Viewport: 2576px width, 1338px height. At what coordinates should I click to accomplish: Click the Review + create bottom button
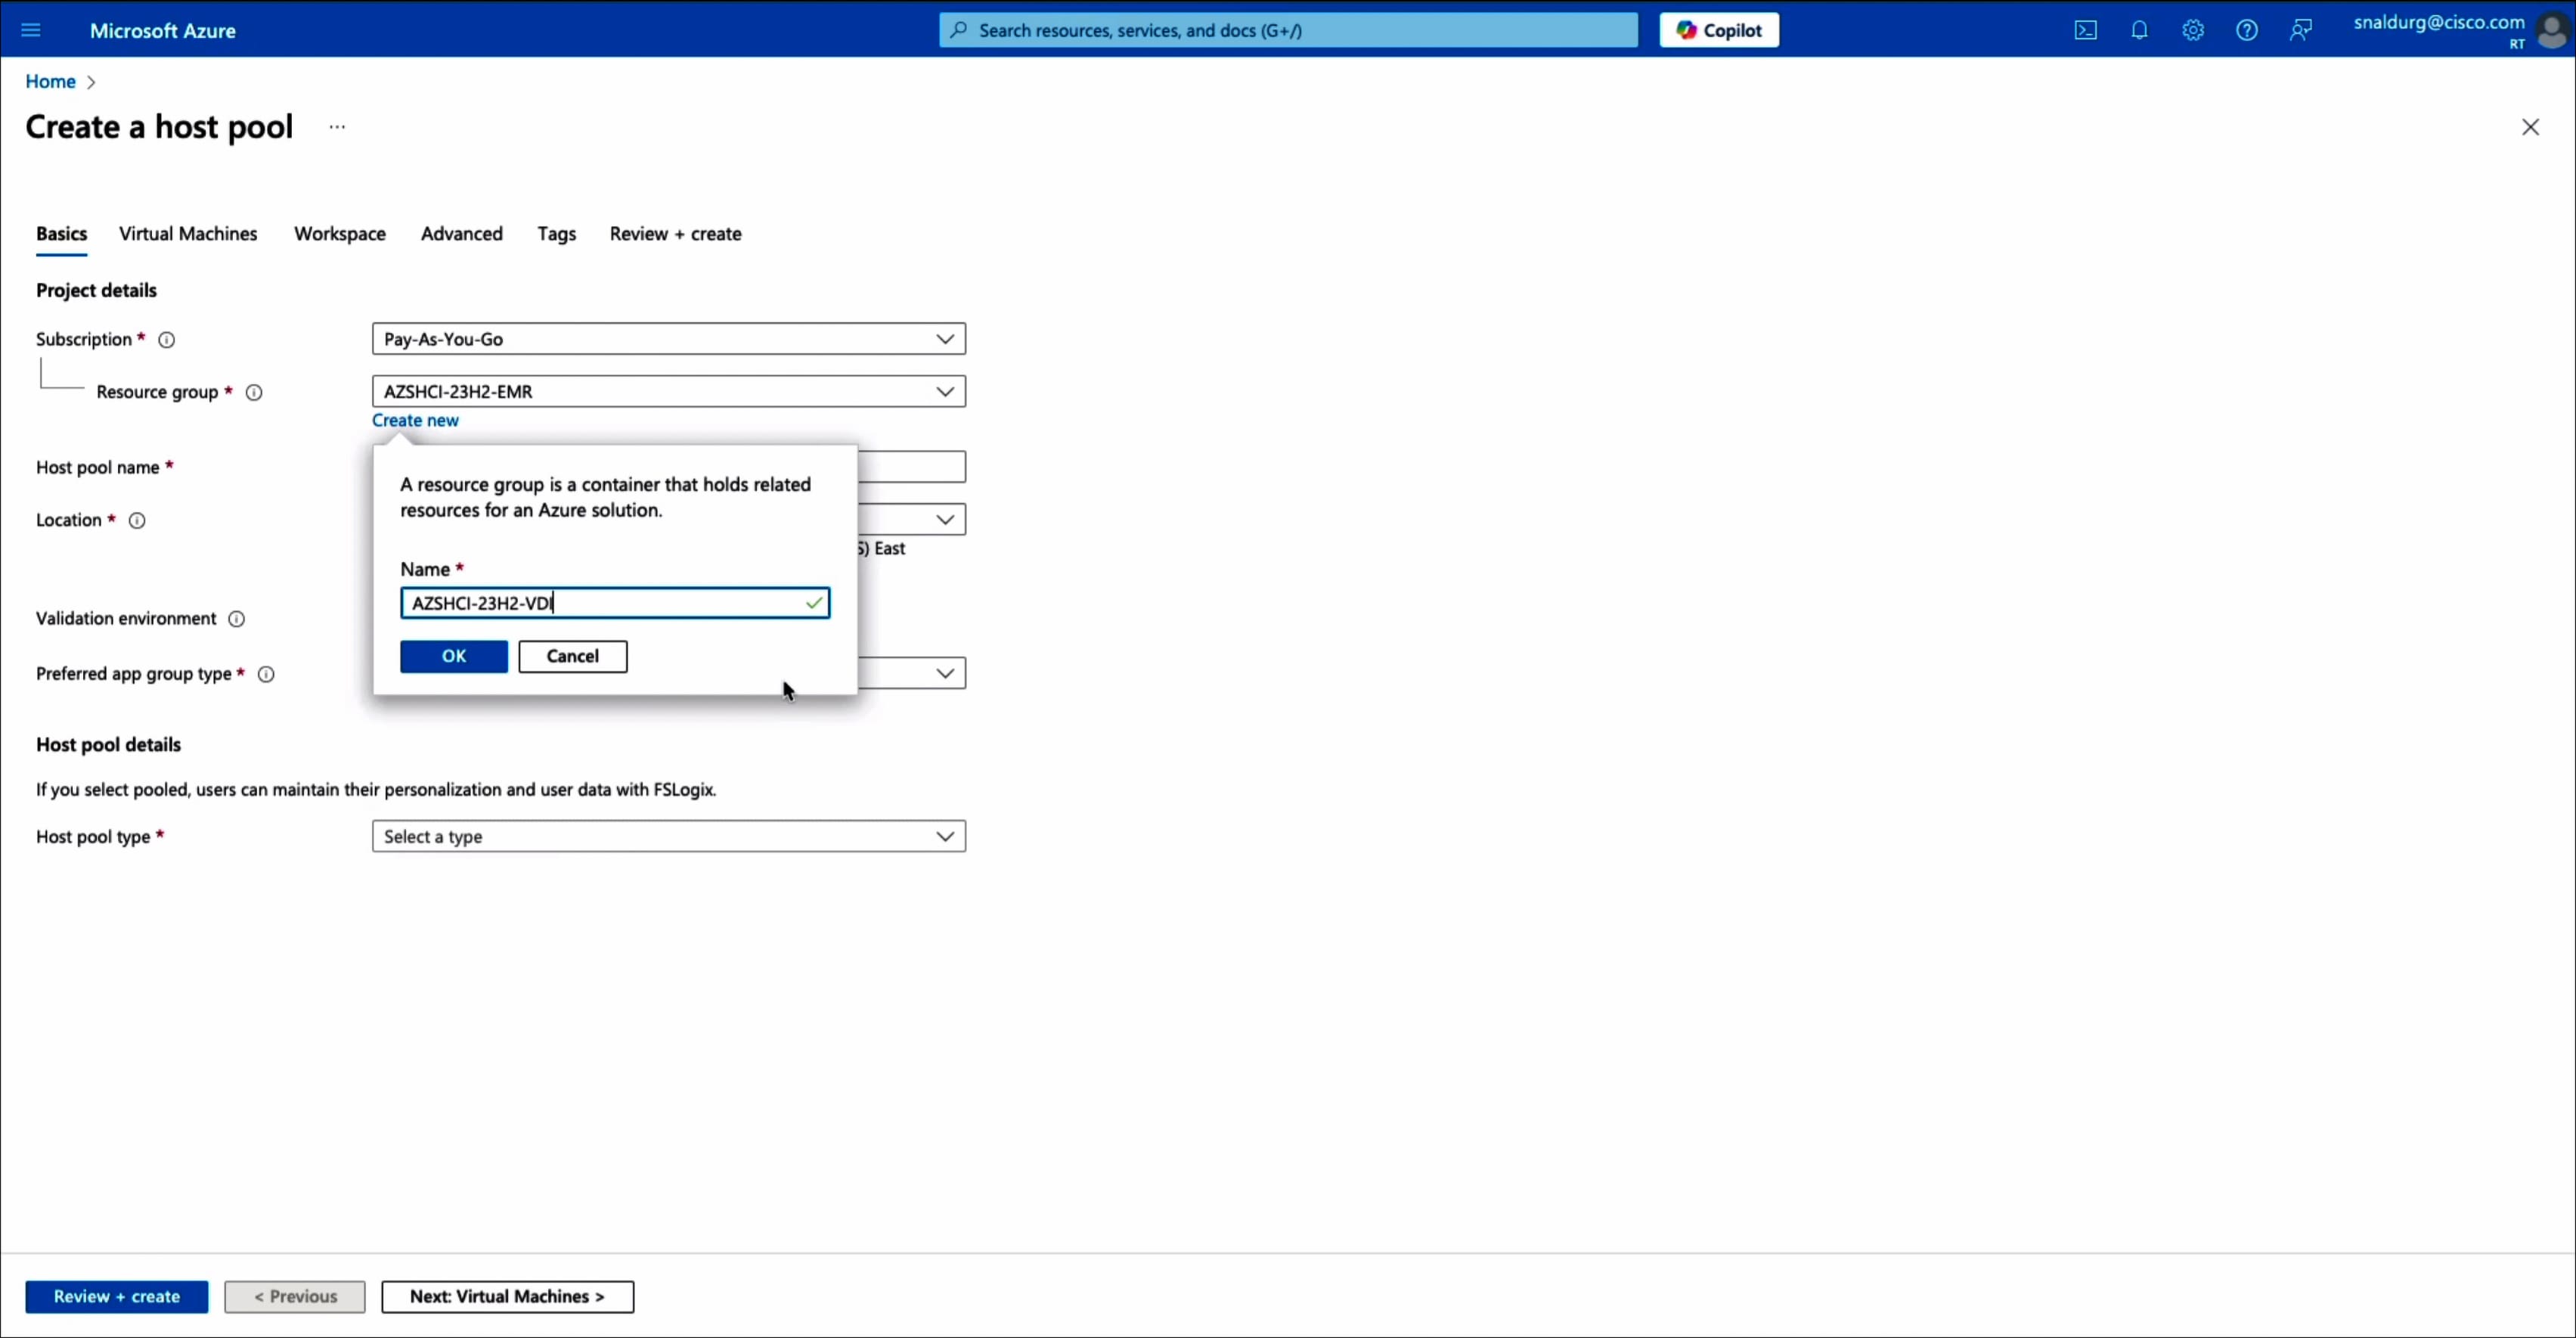[117, 1296]
